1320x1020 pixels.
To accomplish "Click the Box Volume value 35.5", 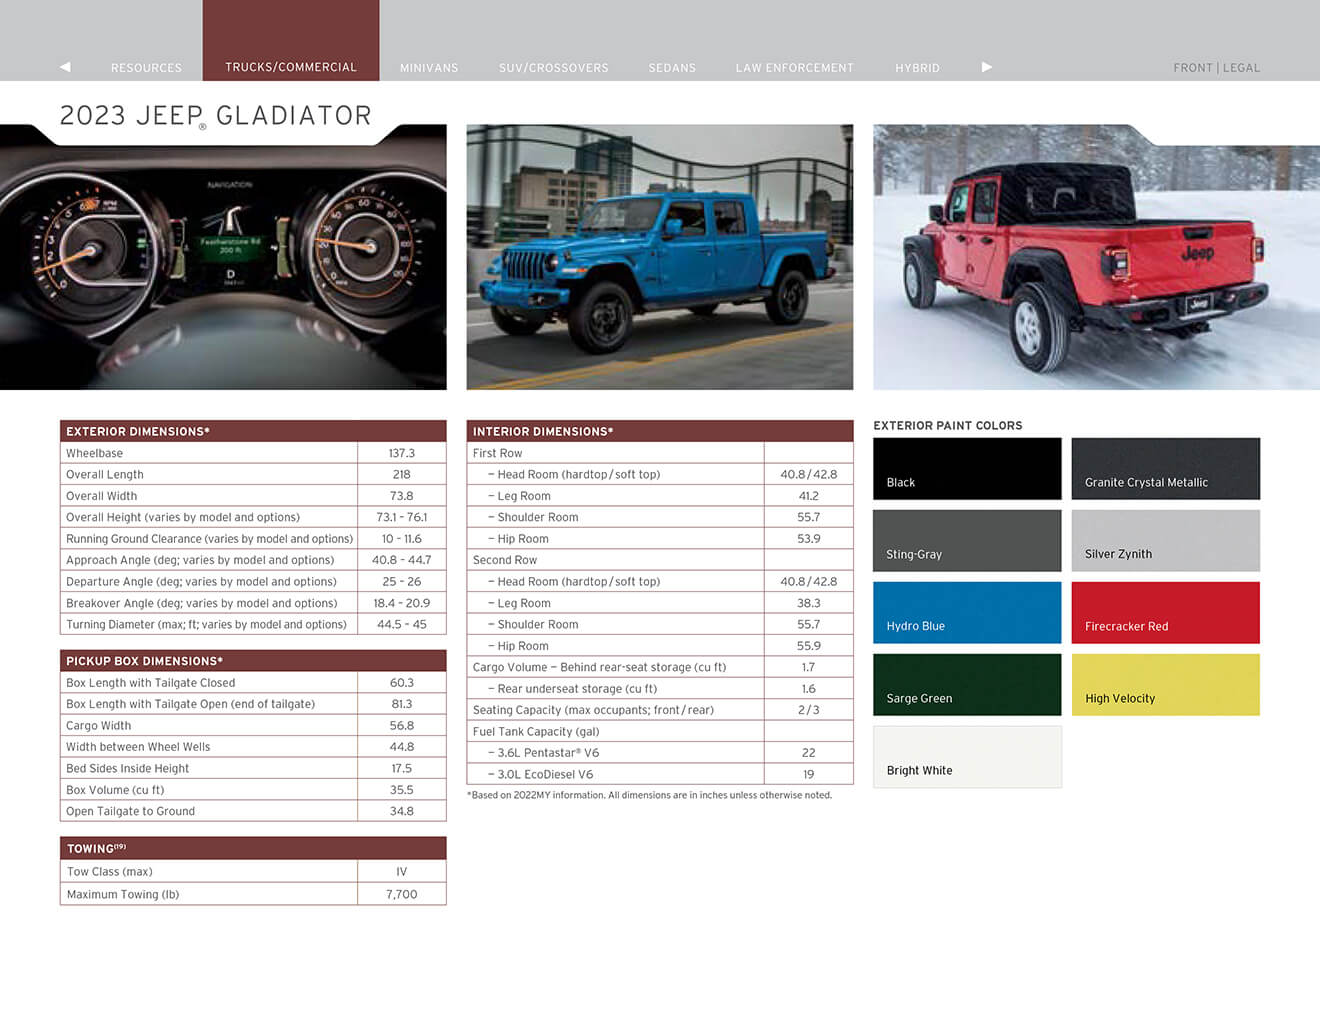I will [x=402, y=790].
